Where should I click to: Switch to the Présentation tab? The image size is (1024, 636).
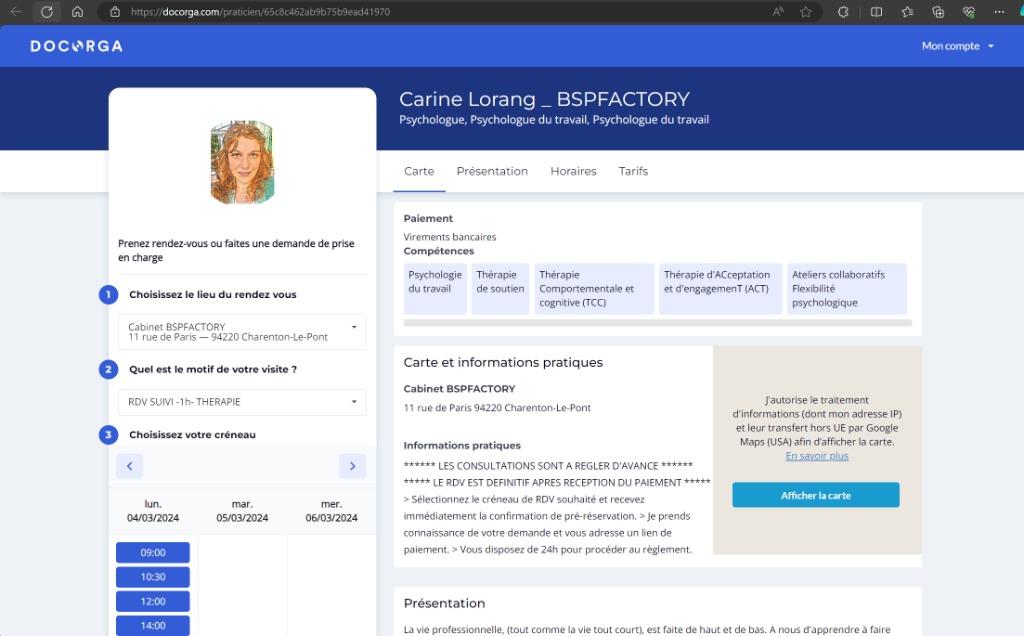click(x=492, y=171)
